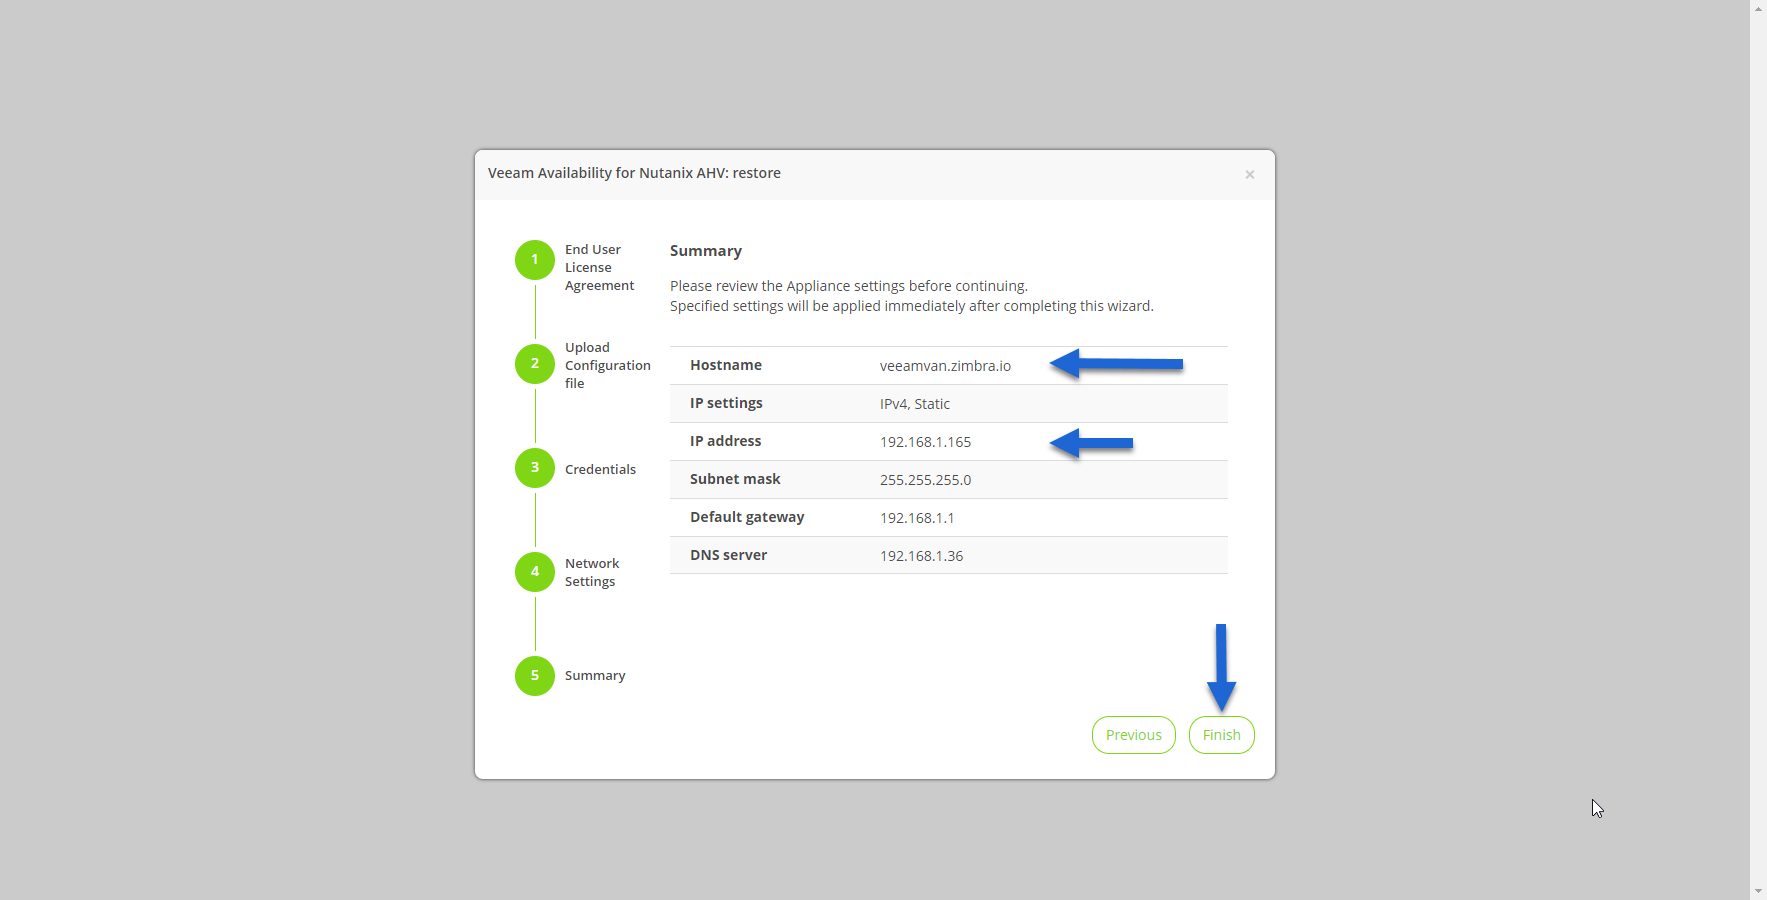1767x900 pixels.
Task: Select subnet mask value 255.255.255.0
Action: tap(925, 480)
